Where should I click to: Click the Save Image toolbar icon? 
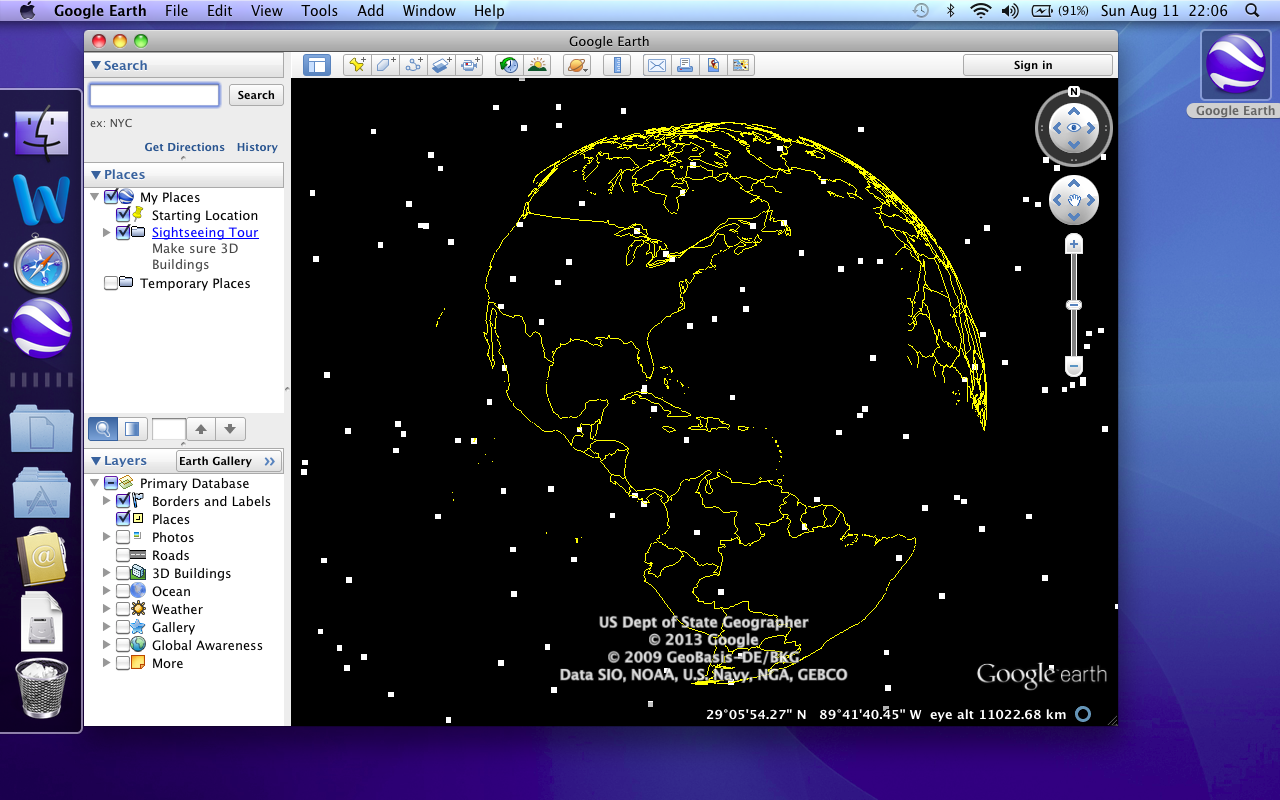coord(741,65)
